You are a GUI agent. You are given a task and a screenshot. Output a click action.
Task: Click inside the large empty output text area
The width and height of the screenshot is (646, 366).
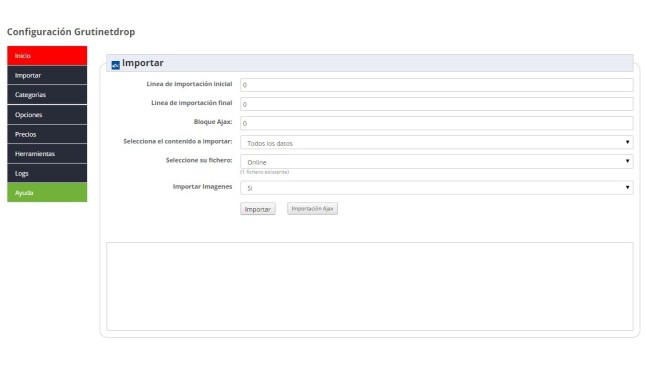[370, 286]
